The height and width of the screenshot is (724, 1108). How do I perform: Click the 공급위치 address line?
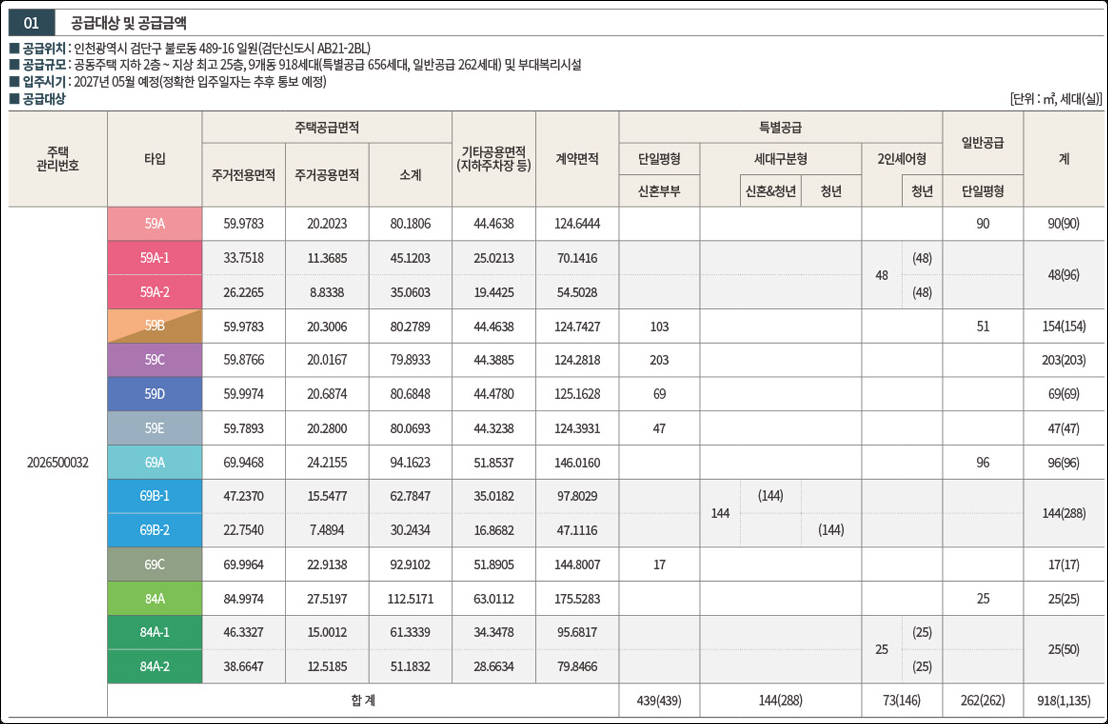pyautogui.click(x=190, y=49)
